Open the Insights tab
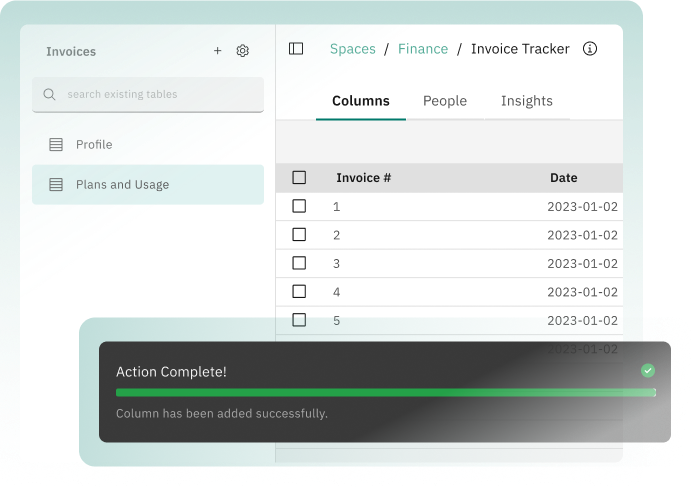The height and width of the screenshot is (487, 691). click(527, 101)
